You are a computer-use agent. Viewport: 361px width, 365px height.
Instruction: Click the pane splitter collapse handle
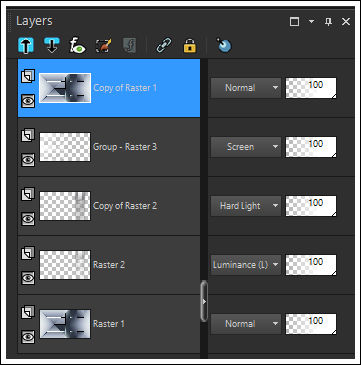pyautogui.click(x=204, y=301)
